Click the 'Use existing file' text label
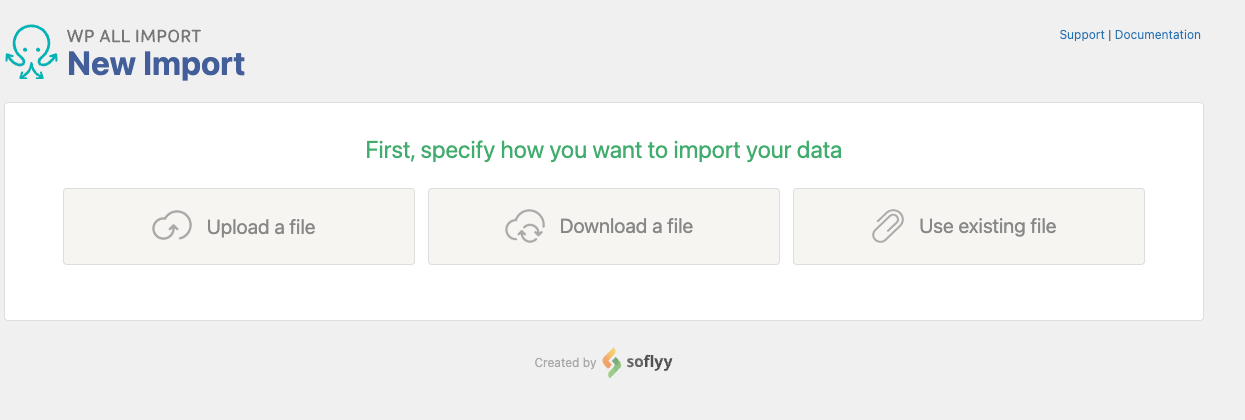 tap(988, 226)
